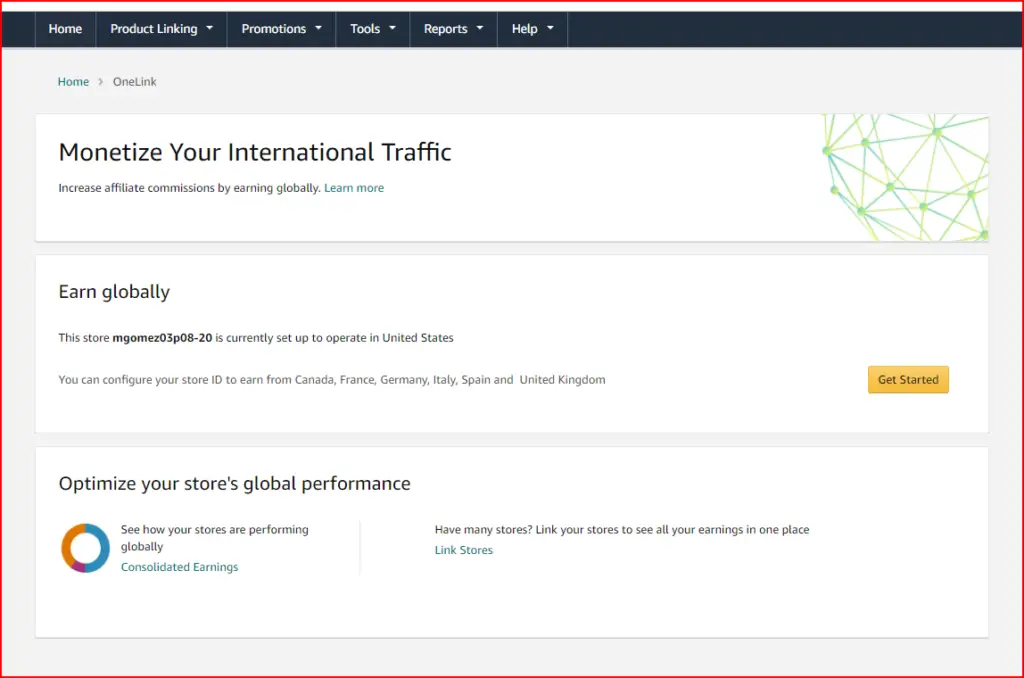This screenshot has width=1024, height=678.
Task: Open the Home menu item in navigation bar
Action: click(x=65, y=29)
